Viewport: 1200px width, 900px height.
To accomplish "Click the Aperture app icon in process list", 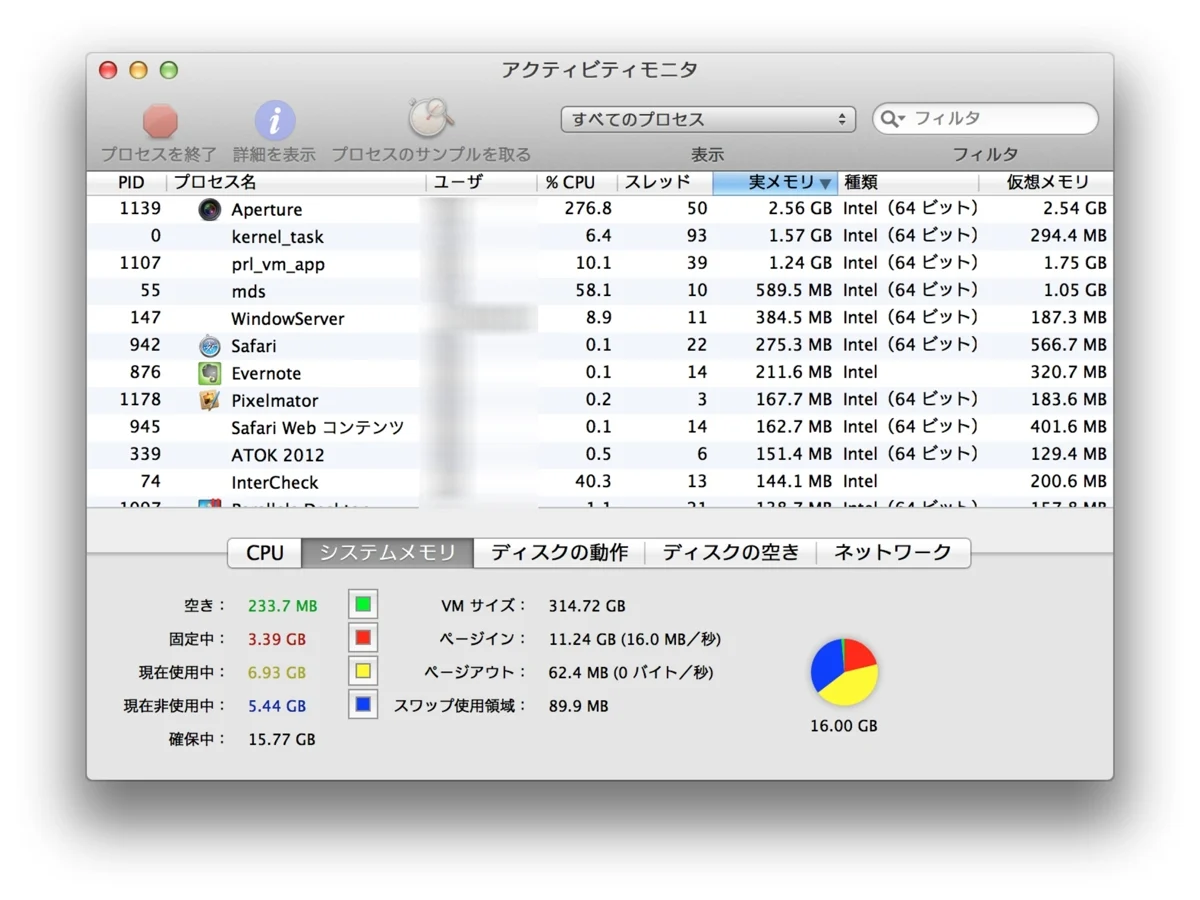I will [209, 209].
